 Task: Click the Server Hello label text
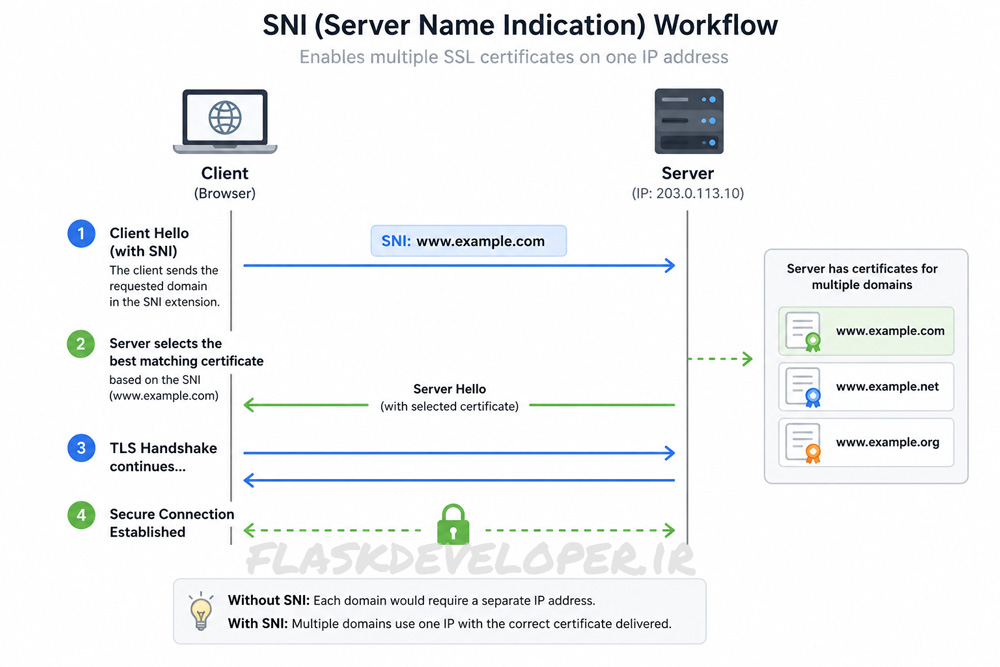pyautogui.click(x=450, y=389)
